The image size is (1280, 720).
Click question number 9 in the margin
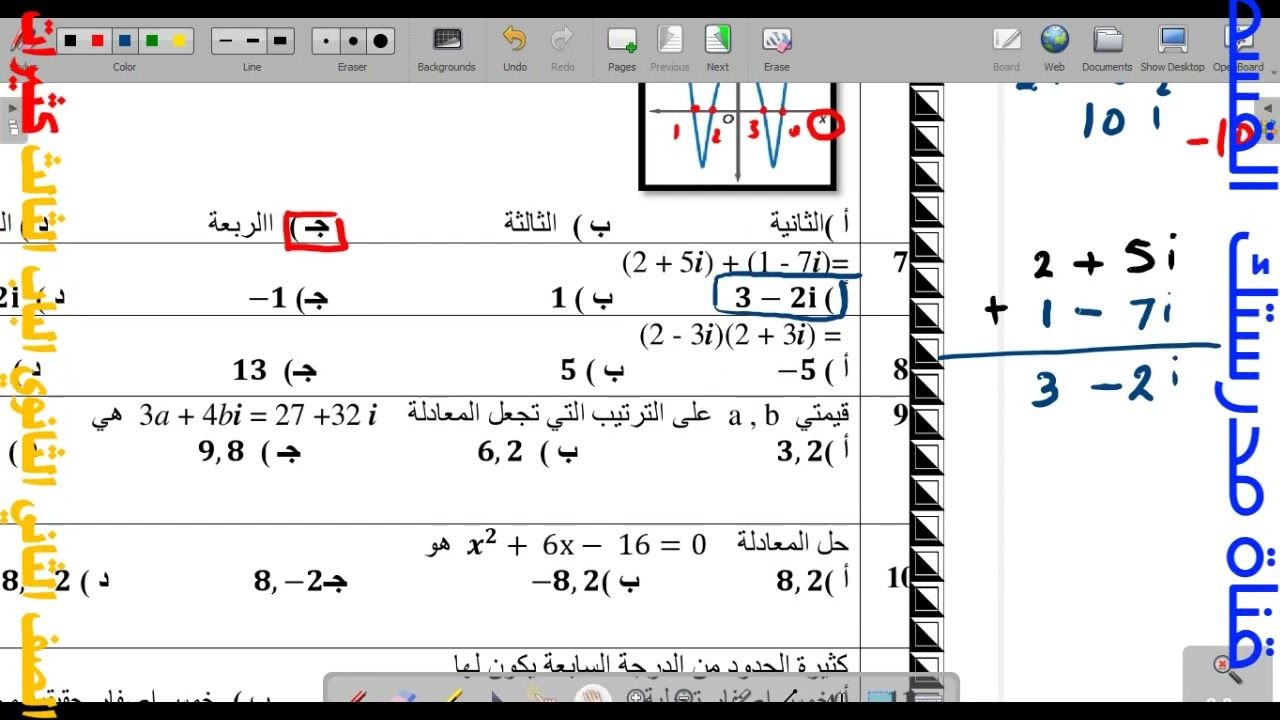click(x=900, y=415)
